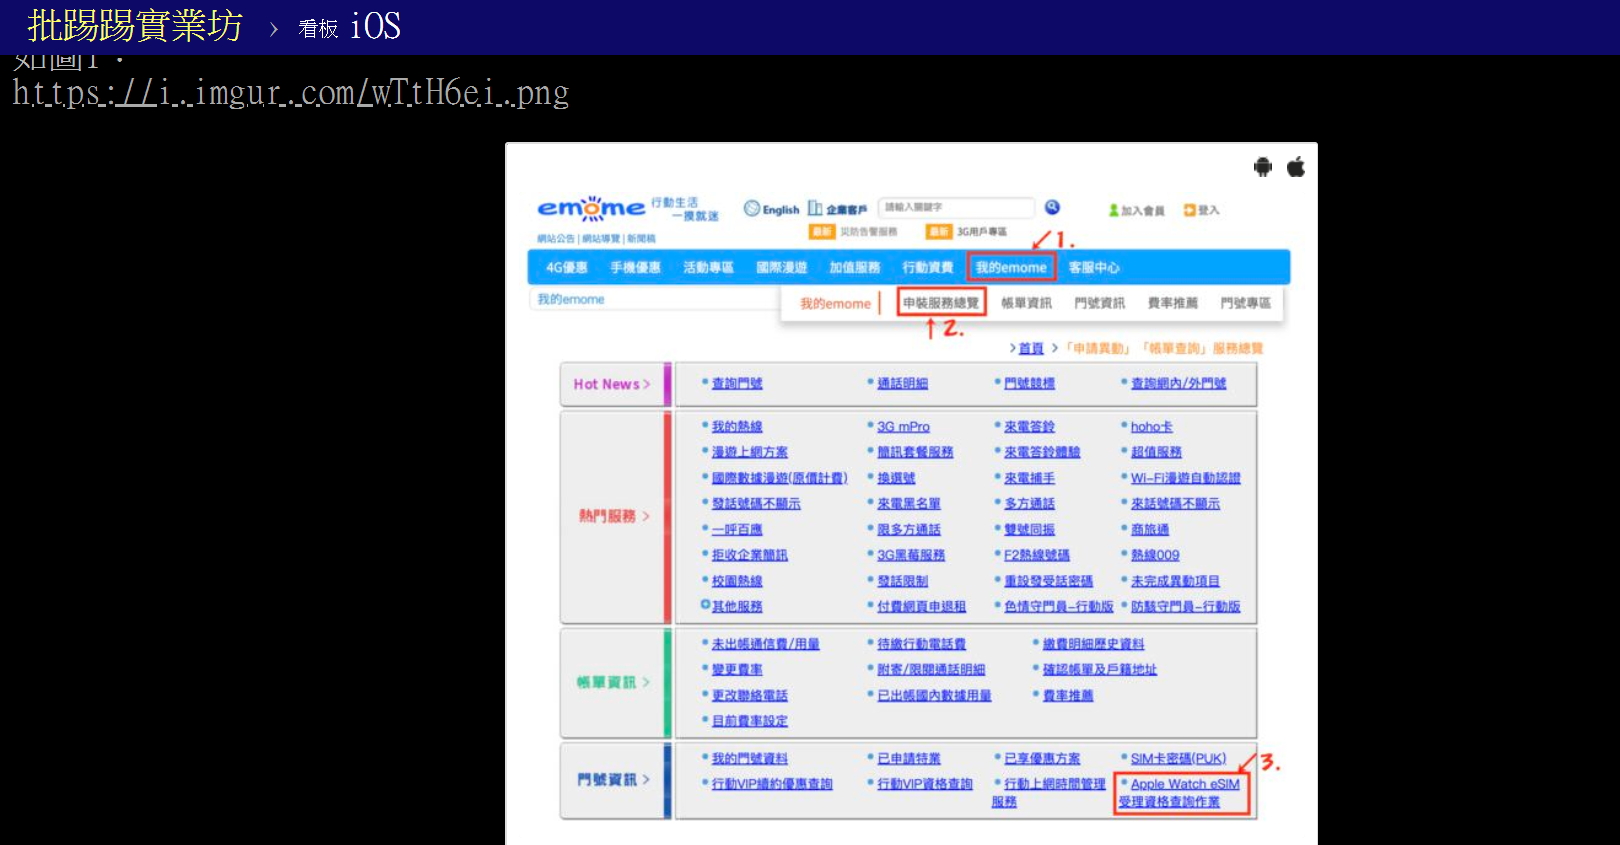Open the hoho卡 link
The image size is (1620, 845).
click(1152, 427)
